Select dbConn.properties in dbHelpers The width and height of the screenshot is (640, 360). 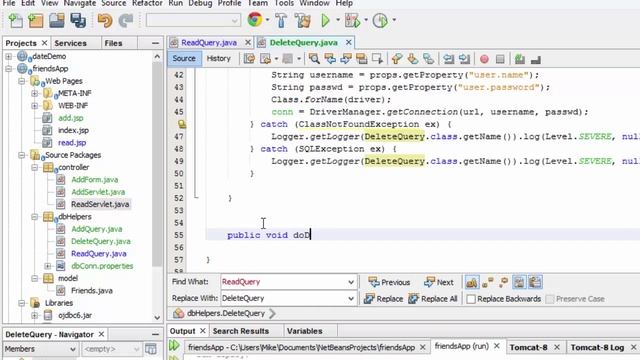coord(102,266)
